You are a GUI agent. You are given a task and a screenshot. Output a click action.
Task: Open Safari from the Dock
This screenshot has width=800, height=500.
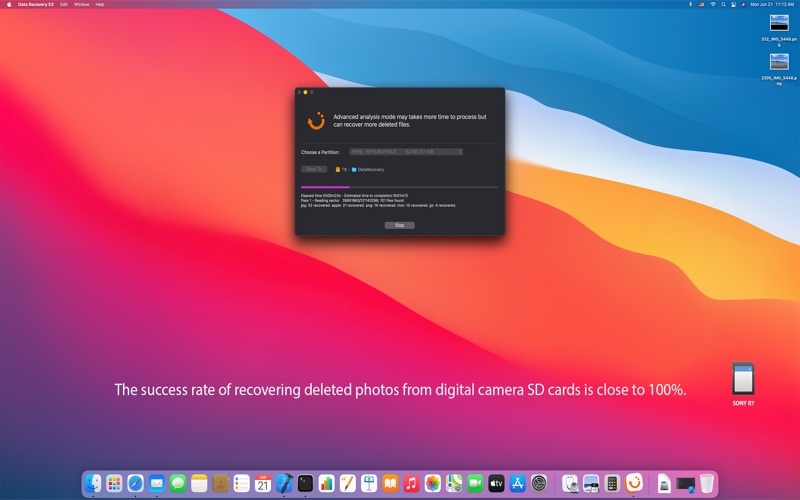coord(135,483)
